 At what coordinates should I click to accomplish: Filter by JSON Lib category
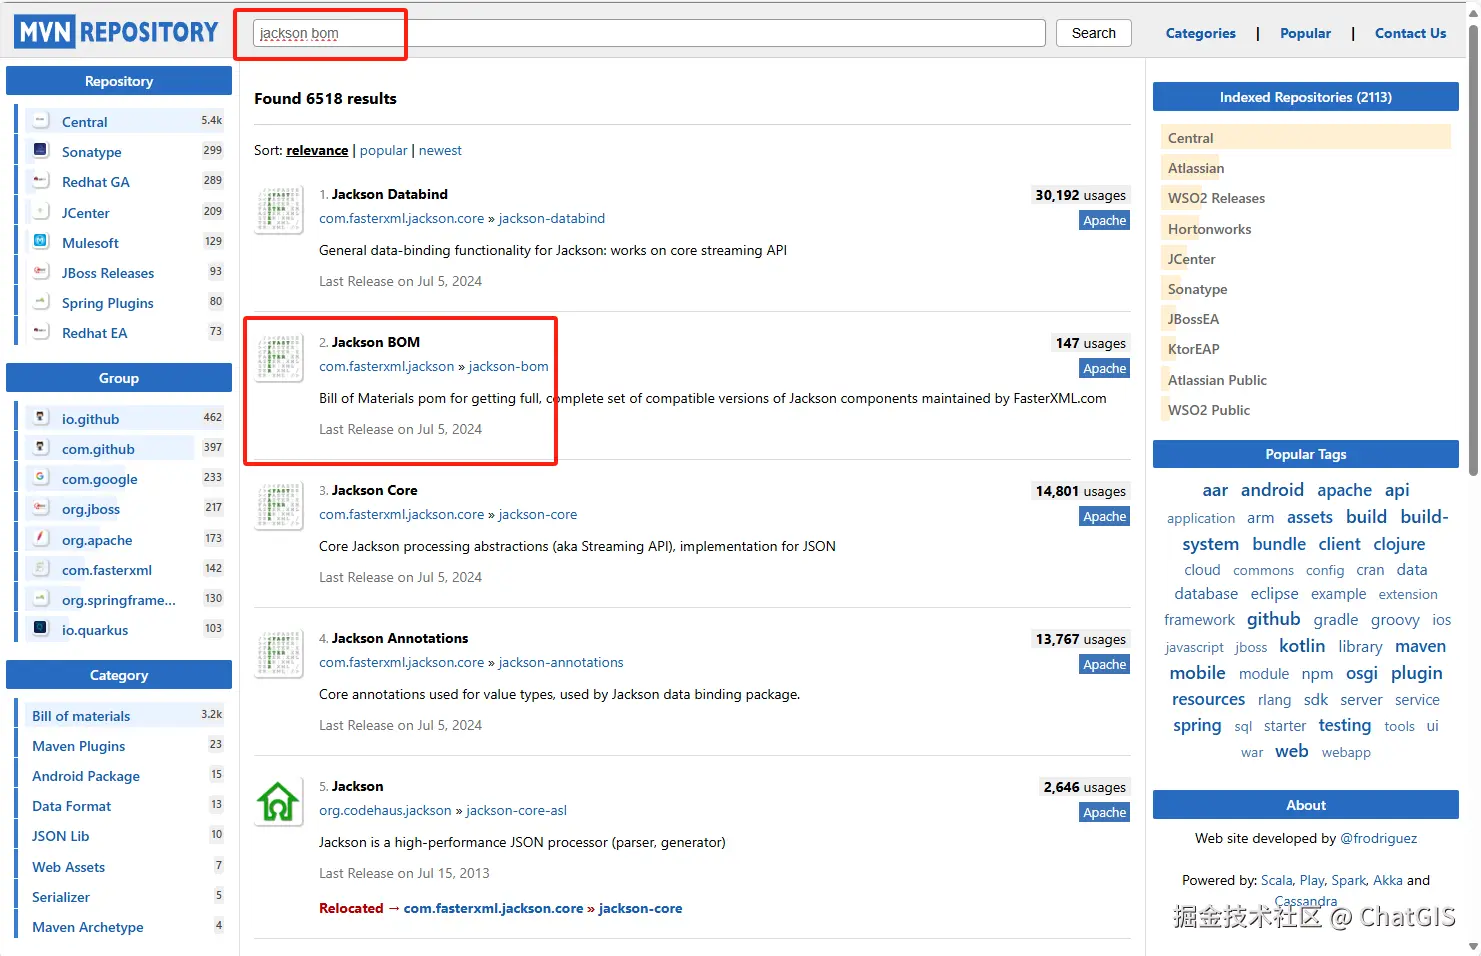61,836
